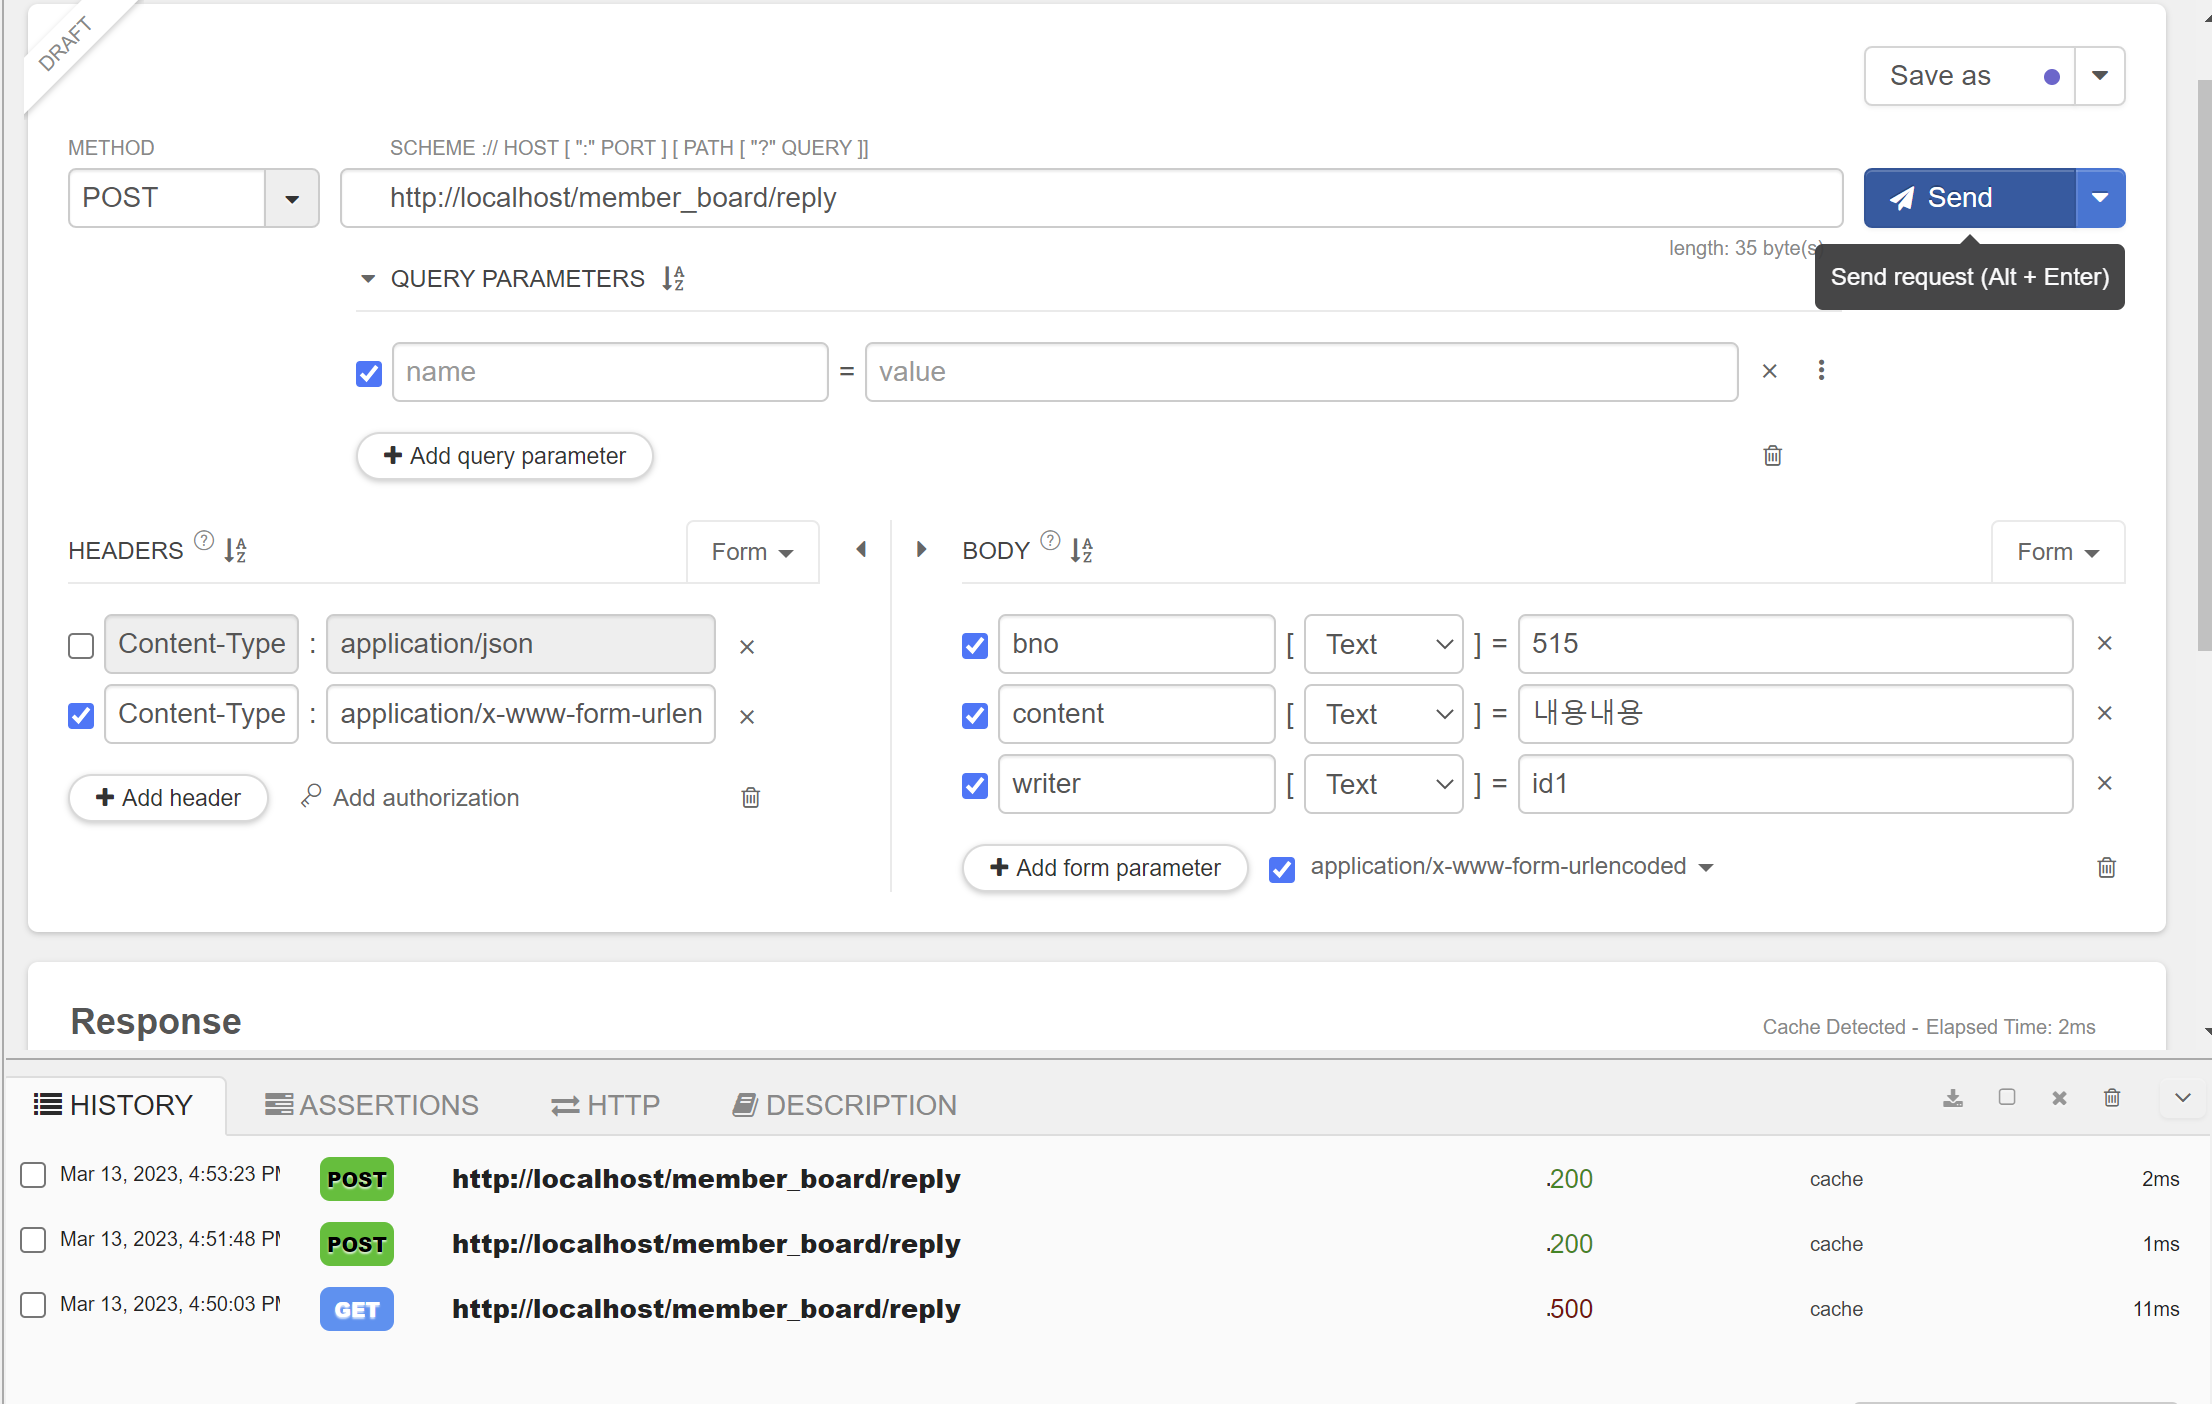Open the POST method dropdown

coord(291,198)
